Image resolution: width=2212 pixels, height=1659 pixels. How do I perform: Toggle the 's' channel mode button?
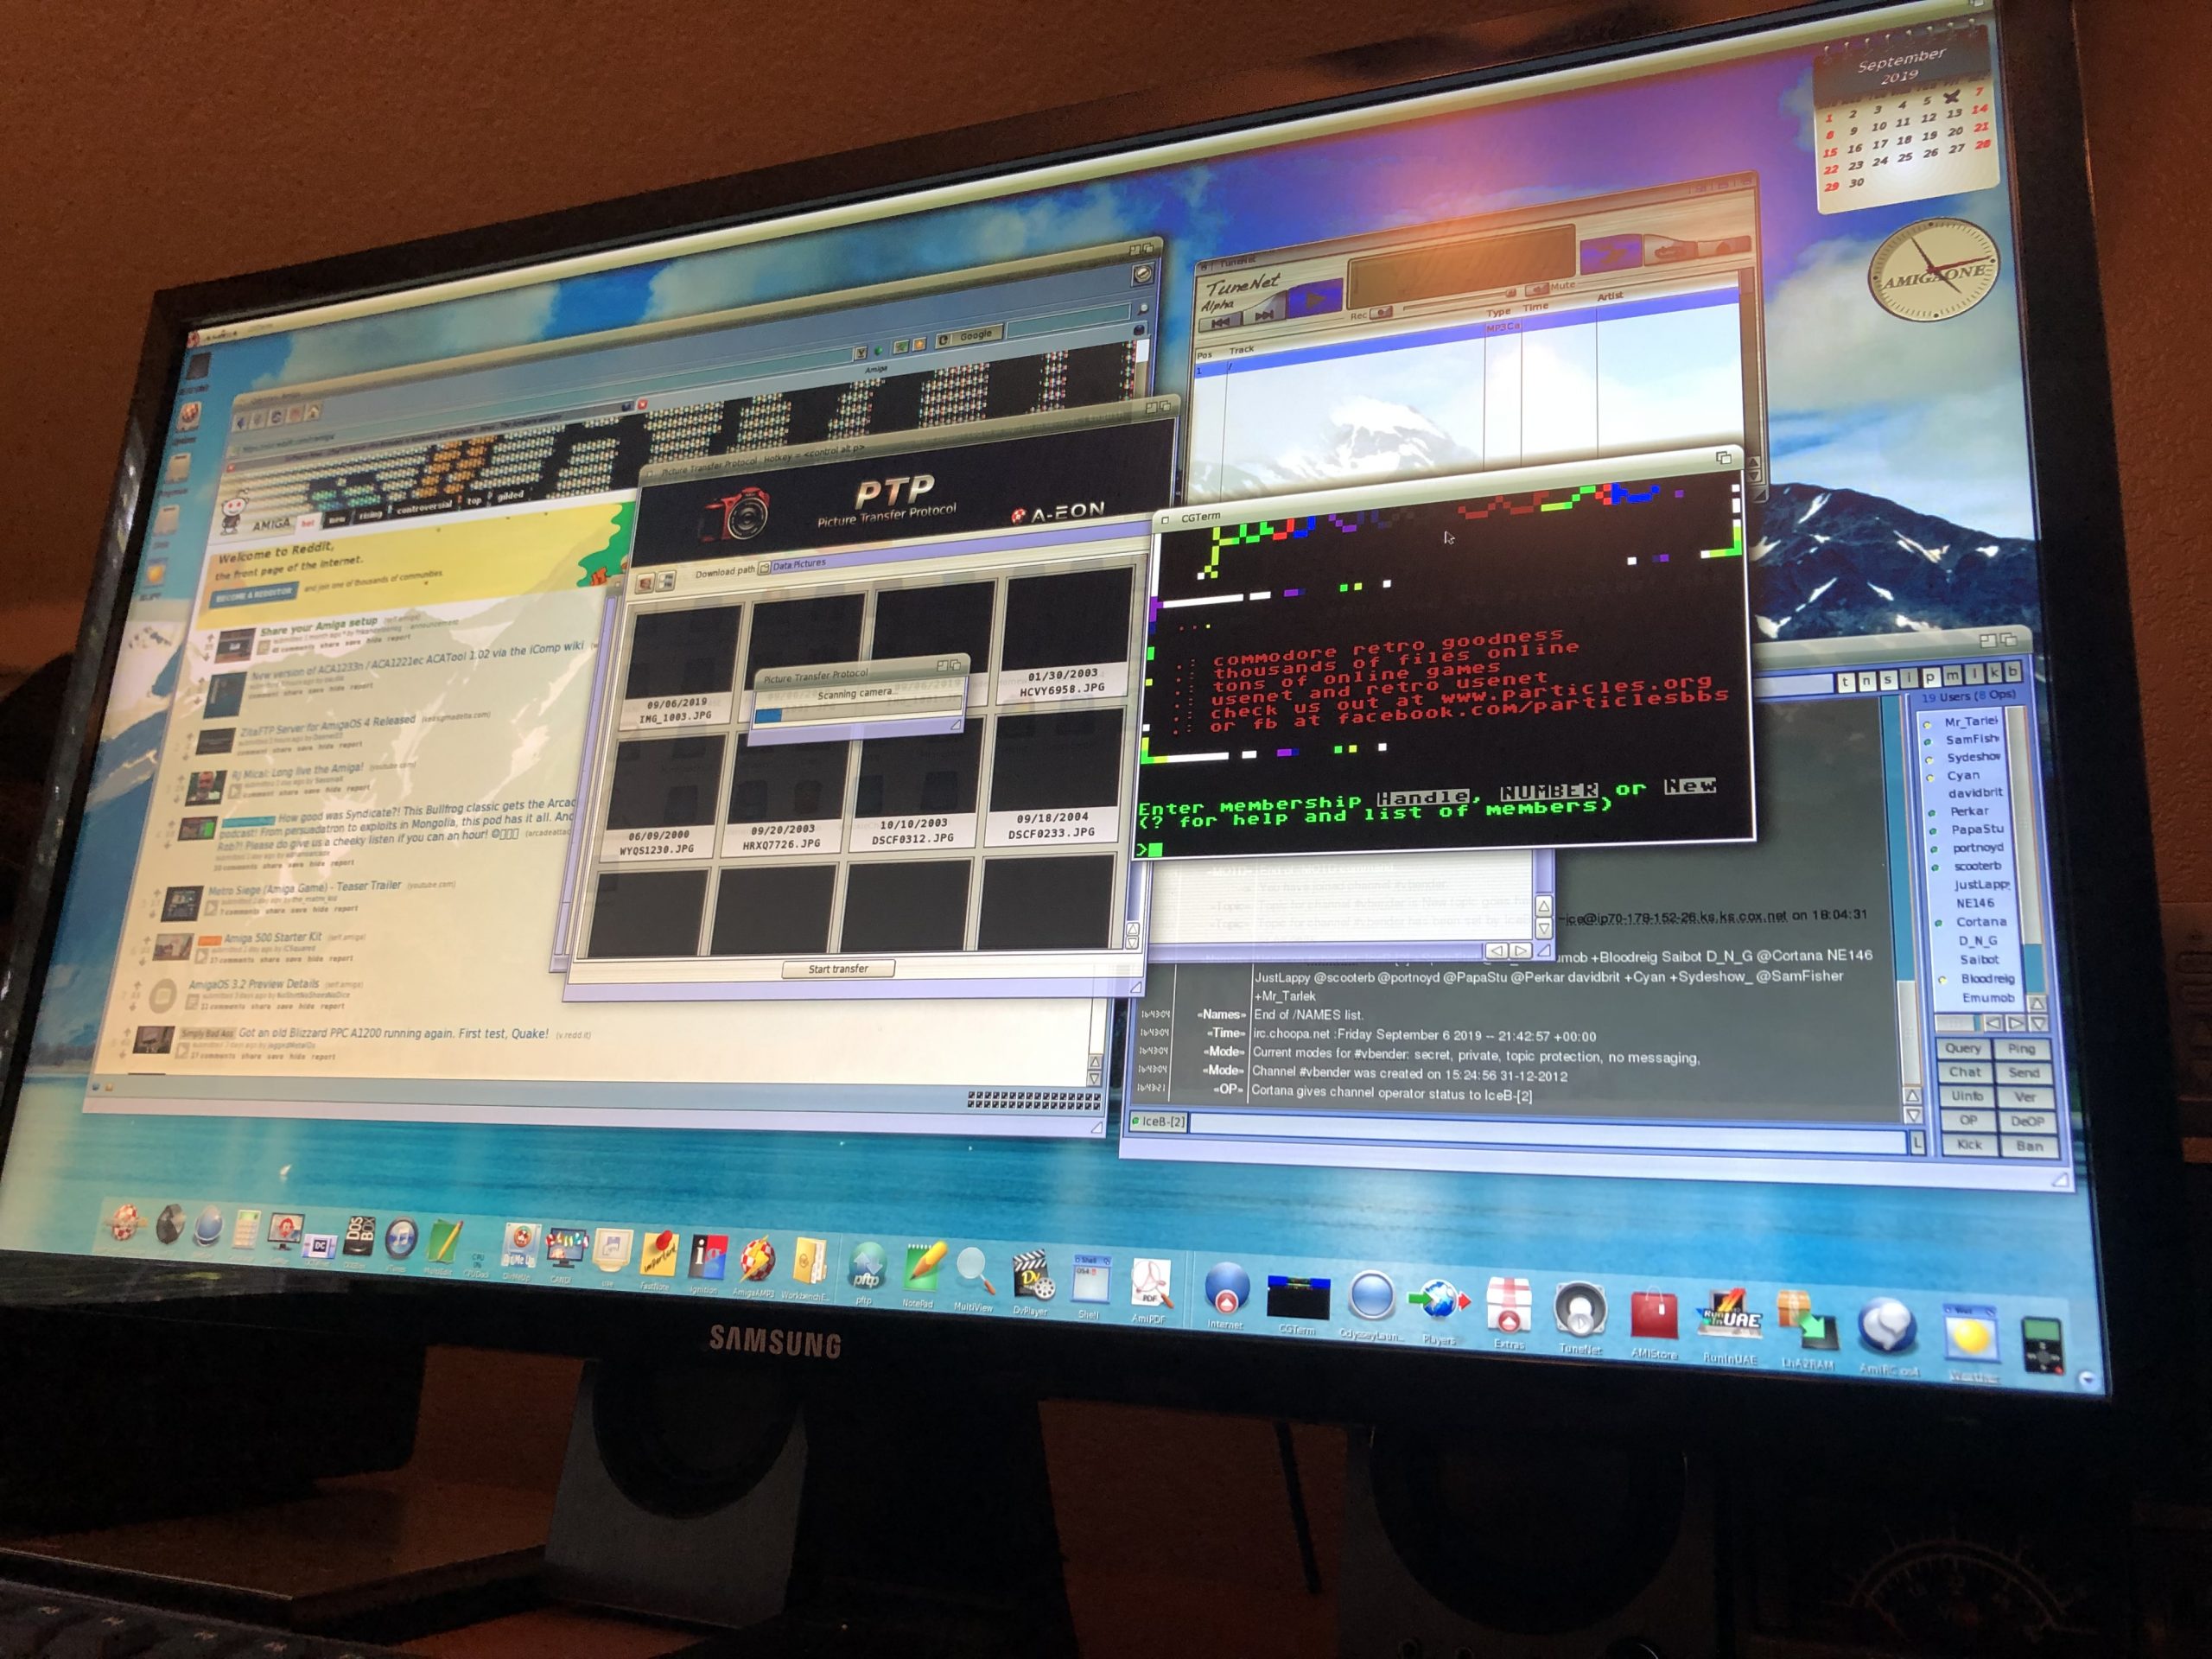point(1888,678)
